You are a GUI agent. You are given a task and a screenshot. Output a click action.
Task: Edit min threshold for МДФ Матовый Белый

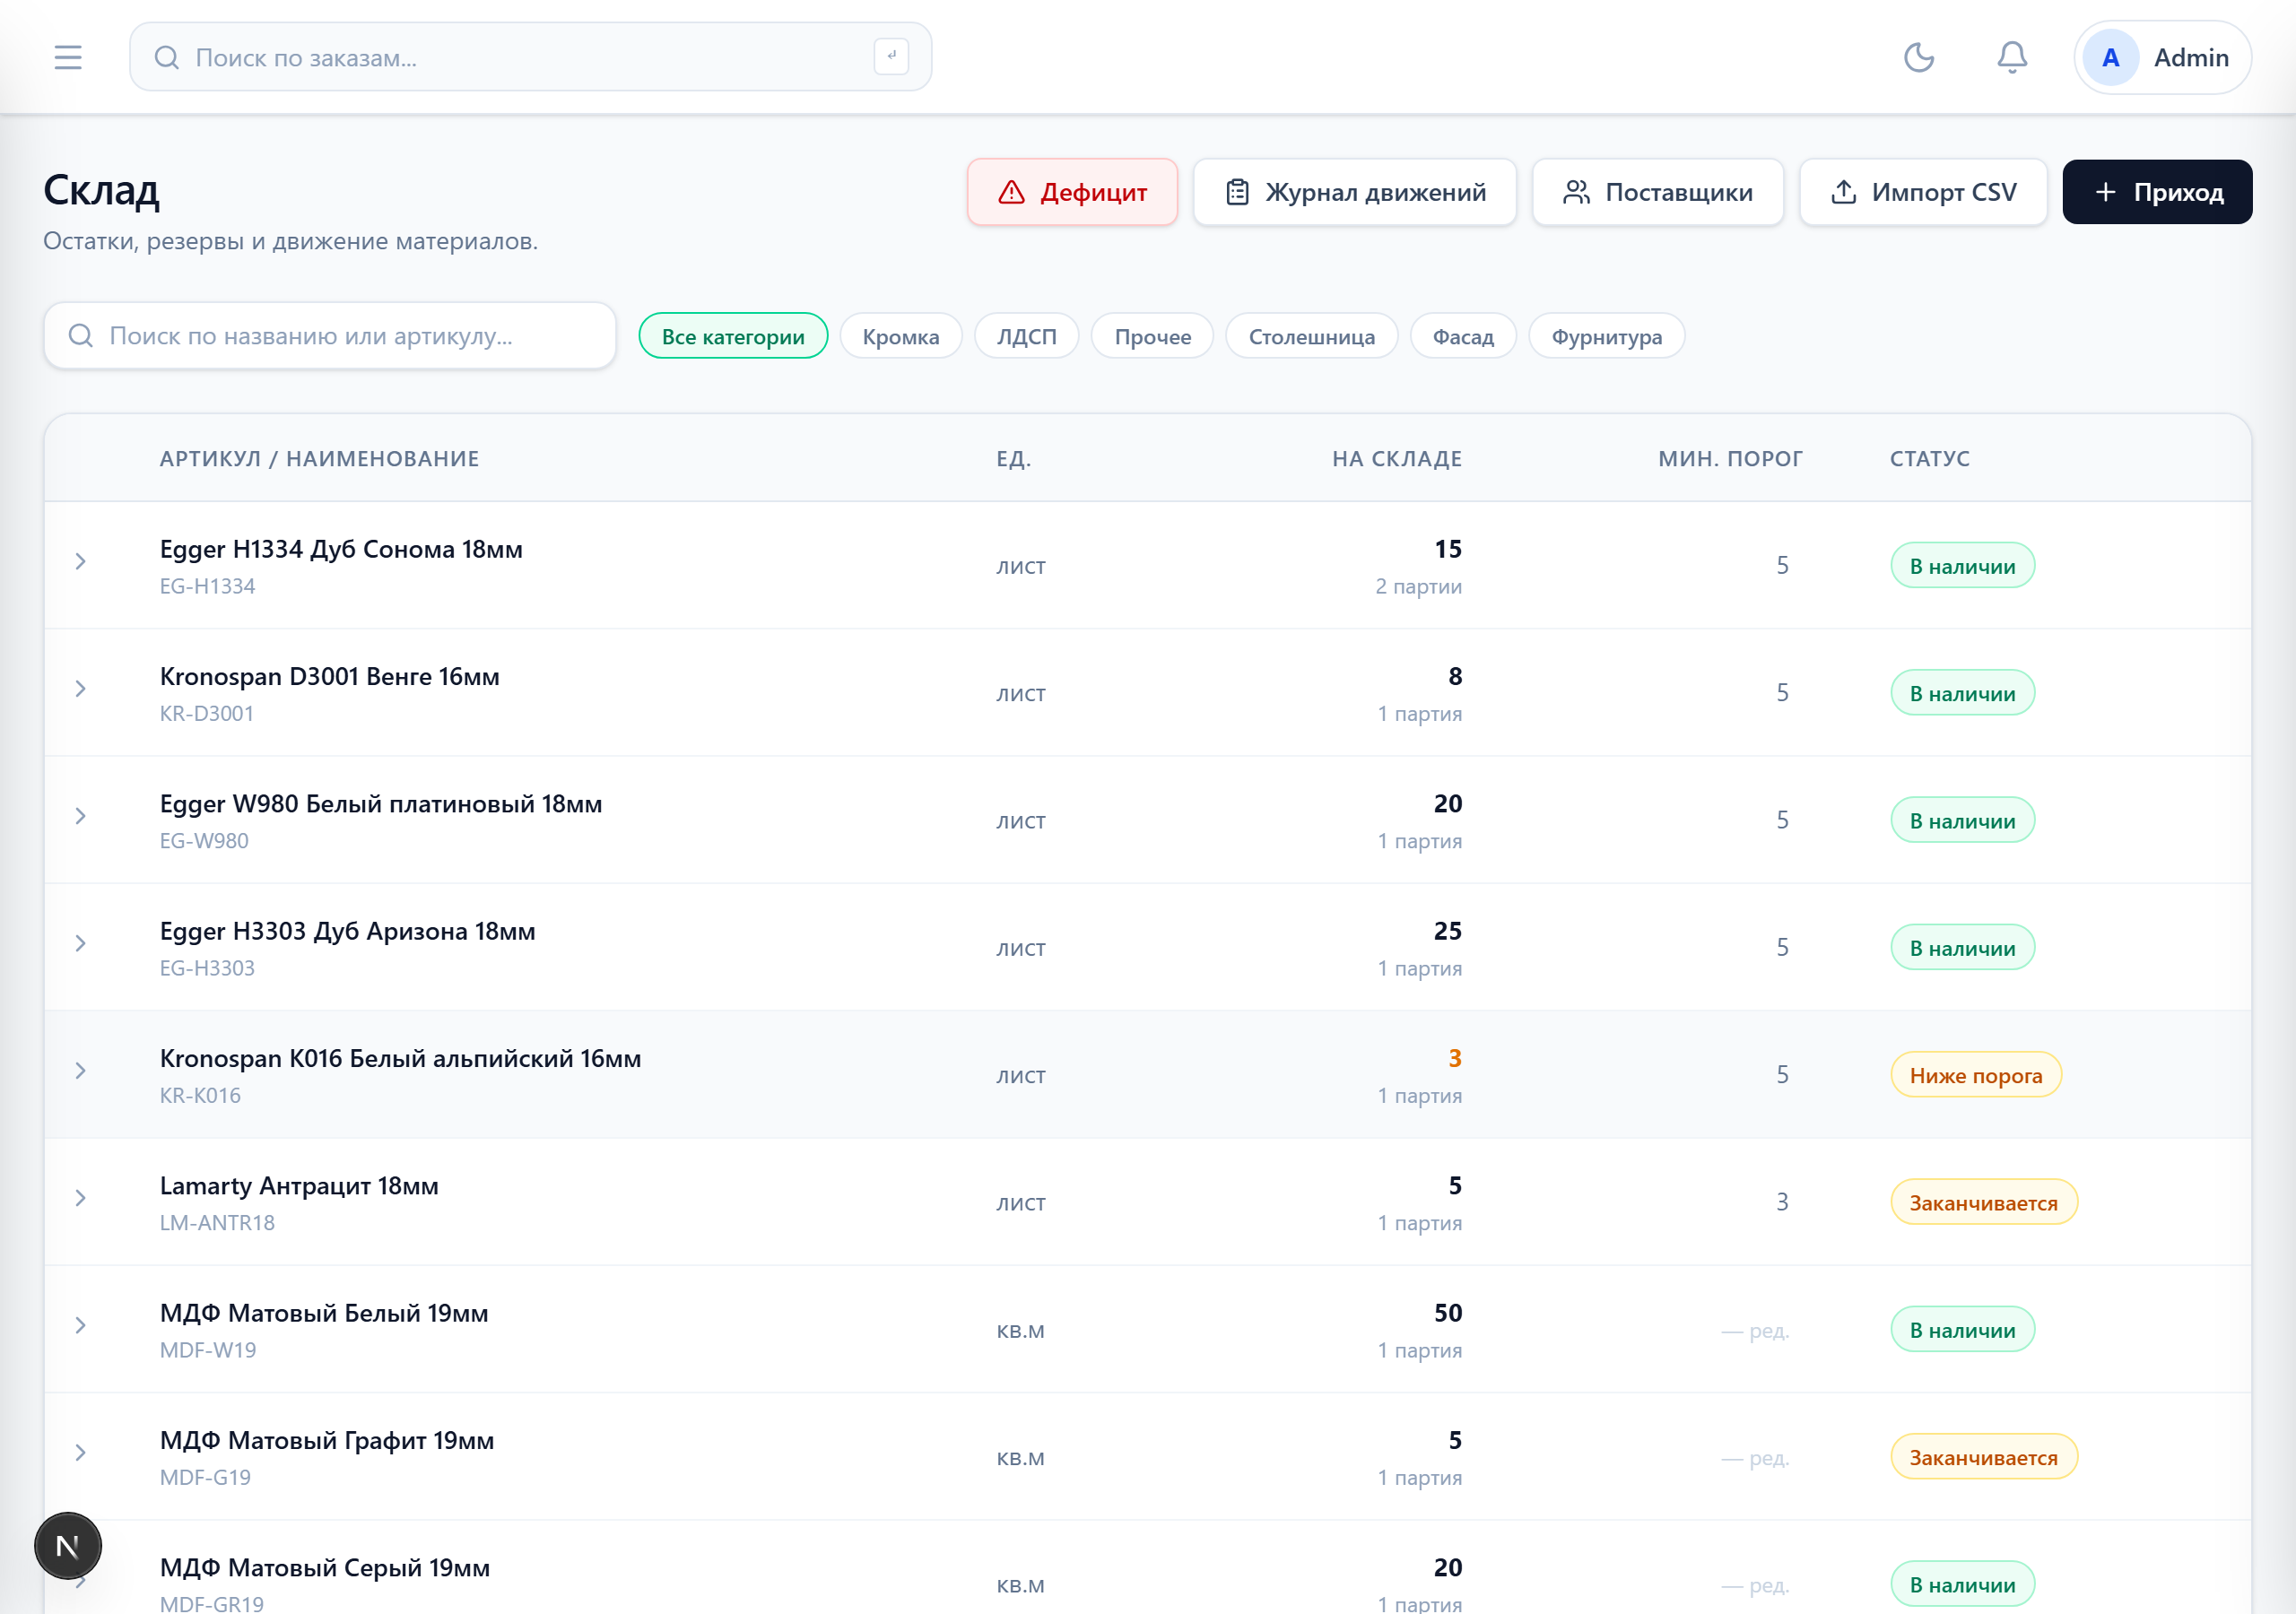pos(1755,1331)
